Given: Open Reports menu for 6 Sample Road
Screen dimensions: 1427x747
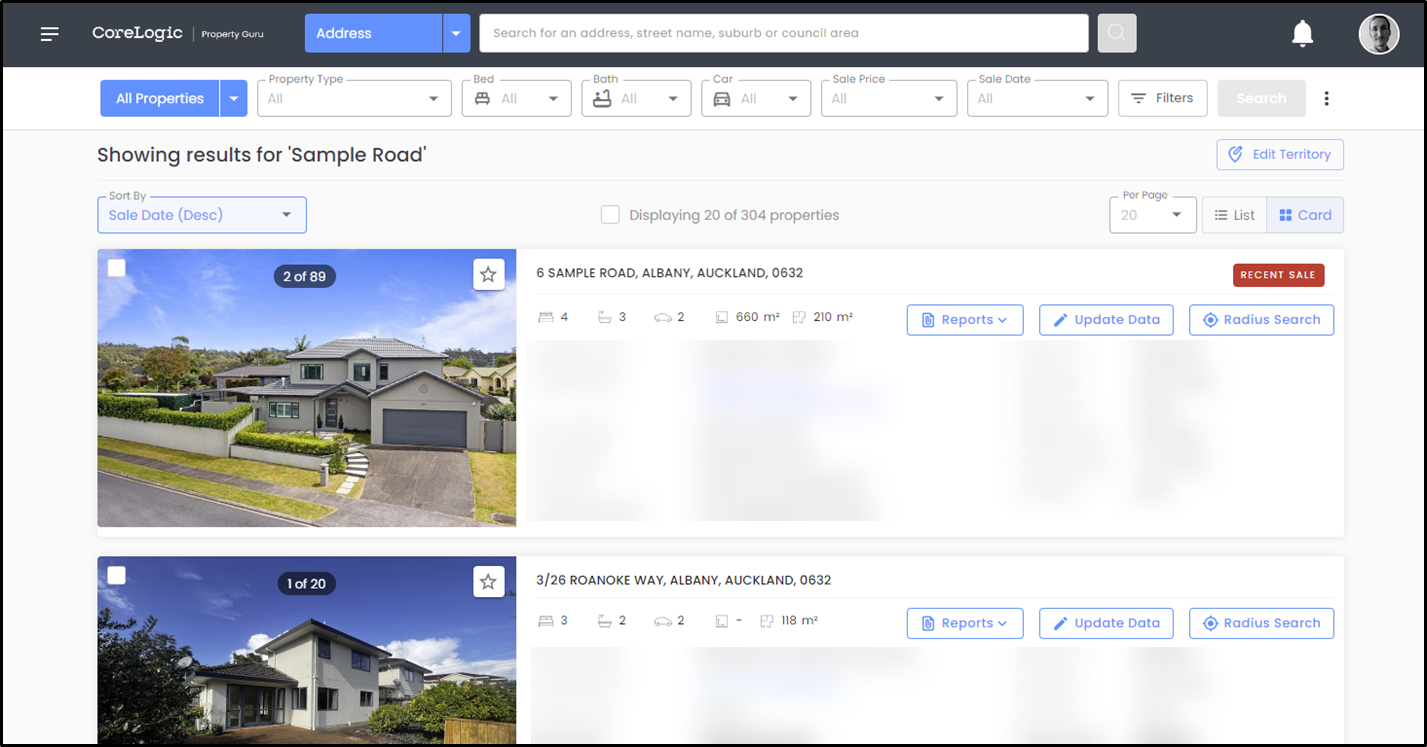Looking at the screenshot, I should click(x=965, y=320).
